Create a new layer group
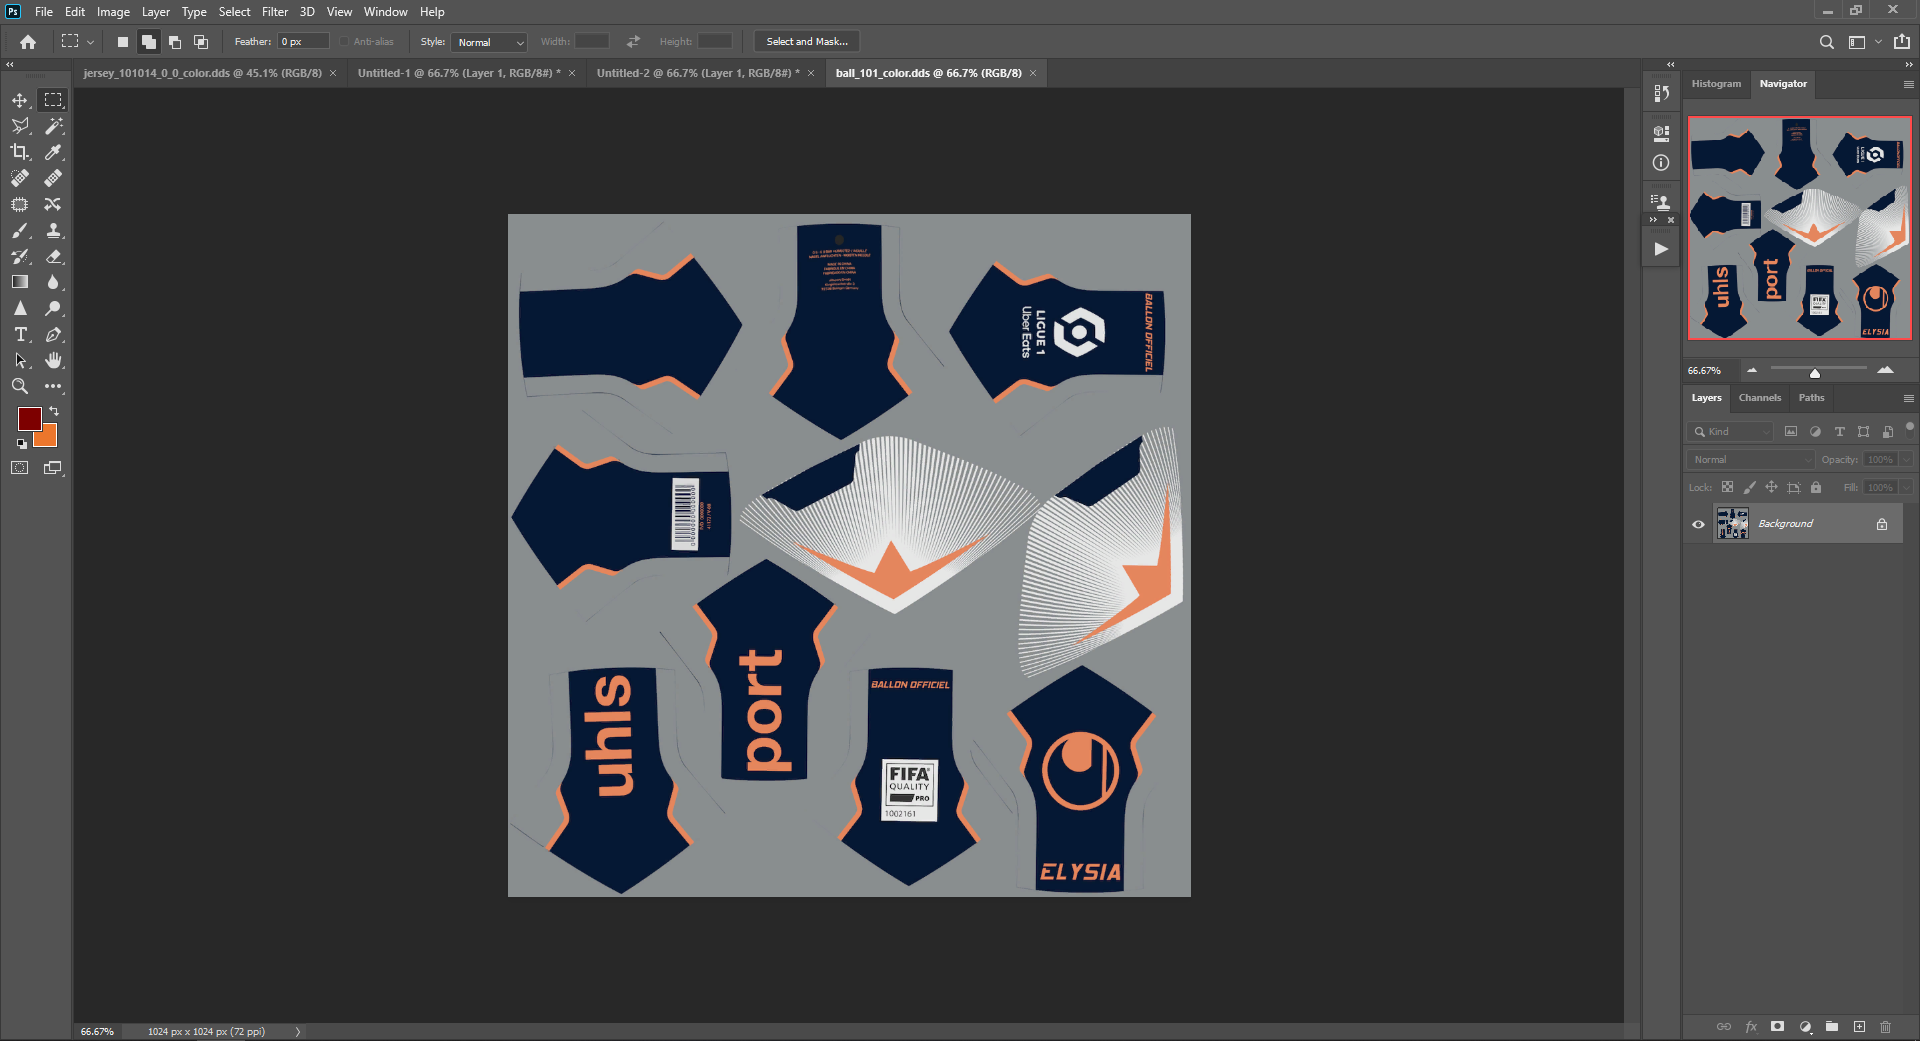Screen dimensions: 1920x1041 (x=1832, y=1027)
